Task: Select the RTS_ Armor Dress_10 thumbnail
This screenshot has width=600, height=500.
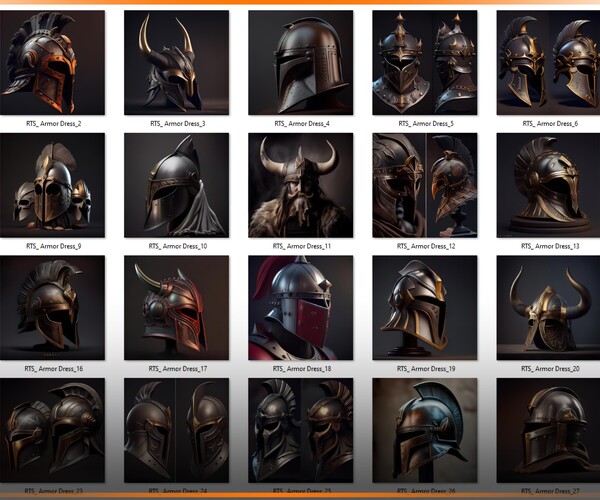Action: (x=176, y=185)
